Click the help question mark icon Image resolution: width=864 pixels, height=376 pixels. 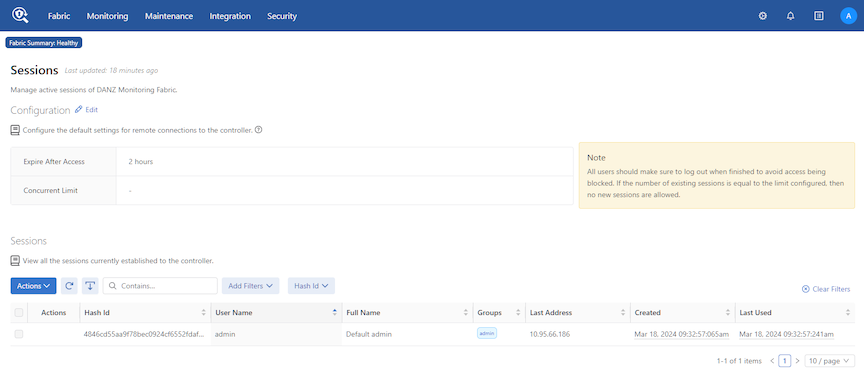(x=258, y=130)
